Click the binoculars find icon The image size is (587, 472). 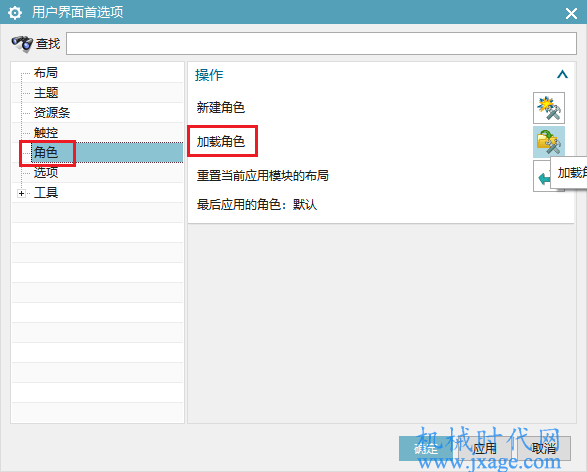pos(22,43)
